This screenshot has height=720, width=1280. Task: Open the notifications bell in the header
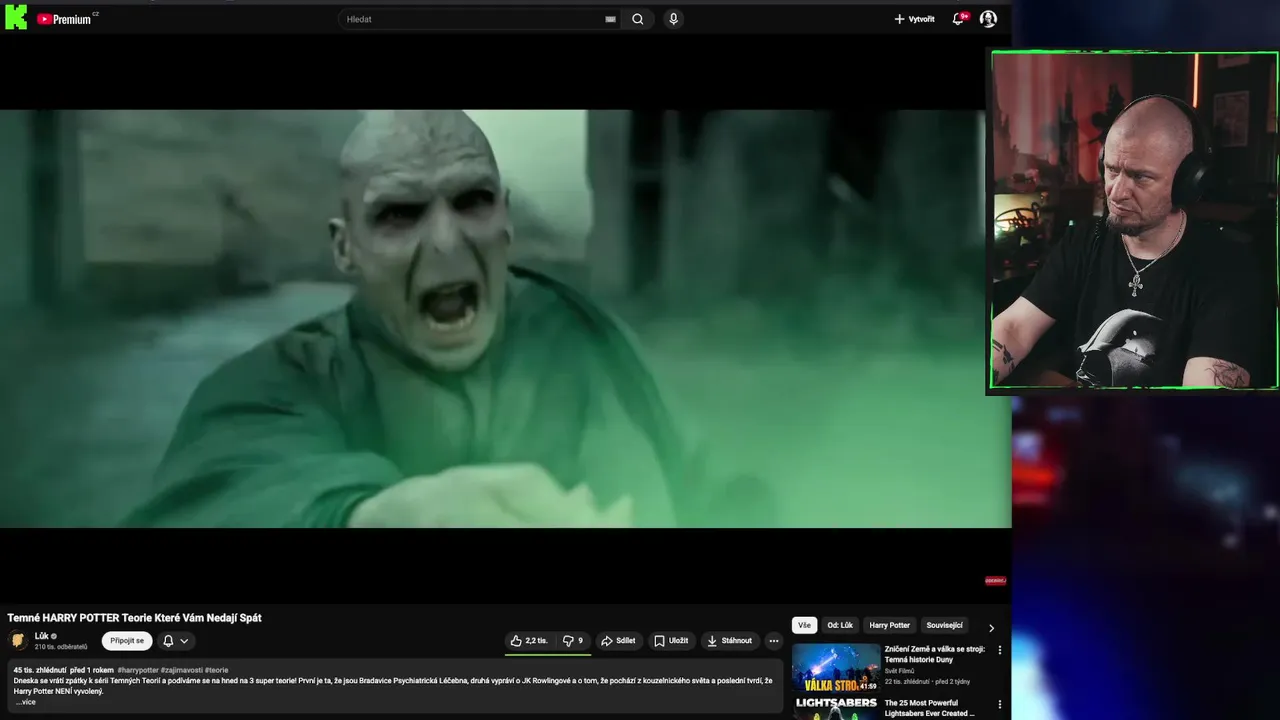(x=958, y=19)
